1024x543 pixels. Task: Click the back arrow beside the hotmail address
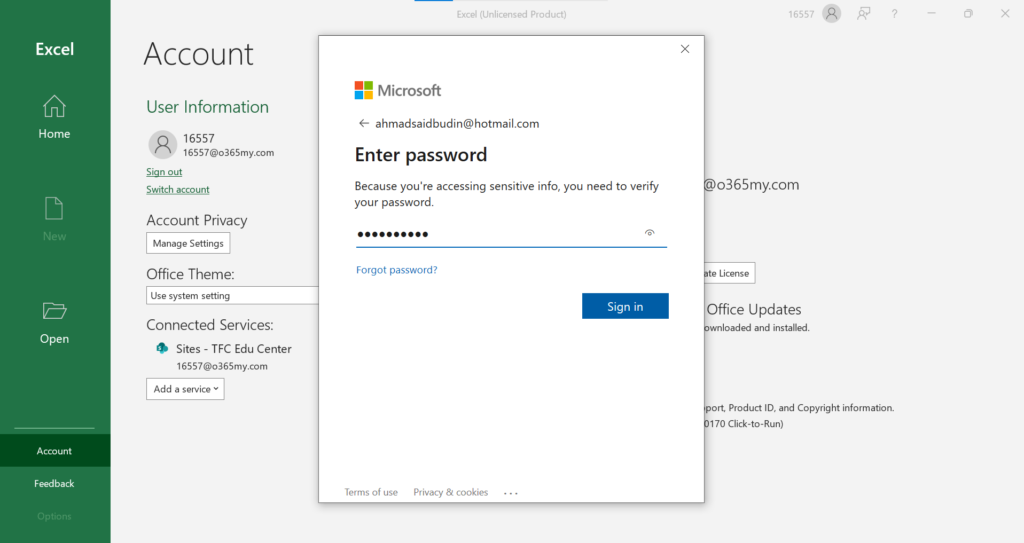point(364,123)
